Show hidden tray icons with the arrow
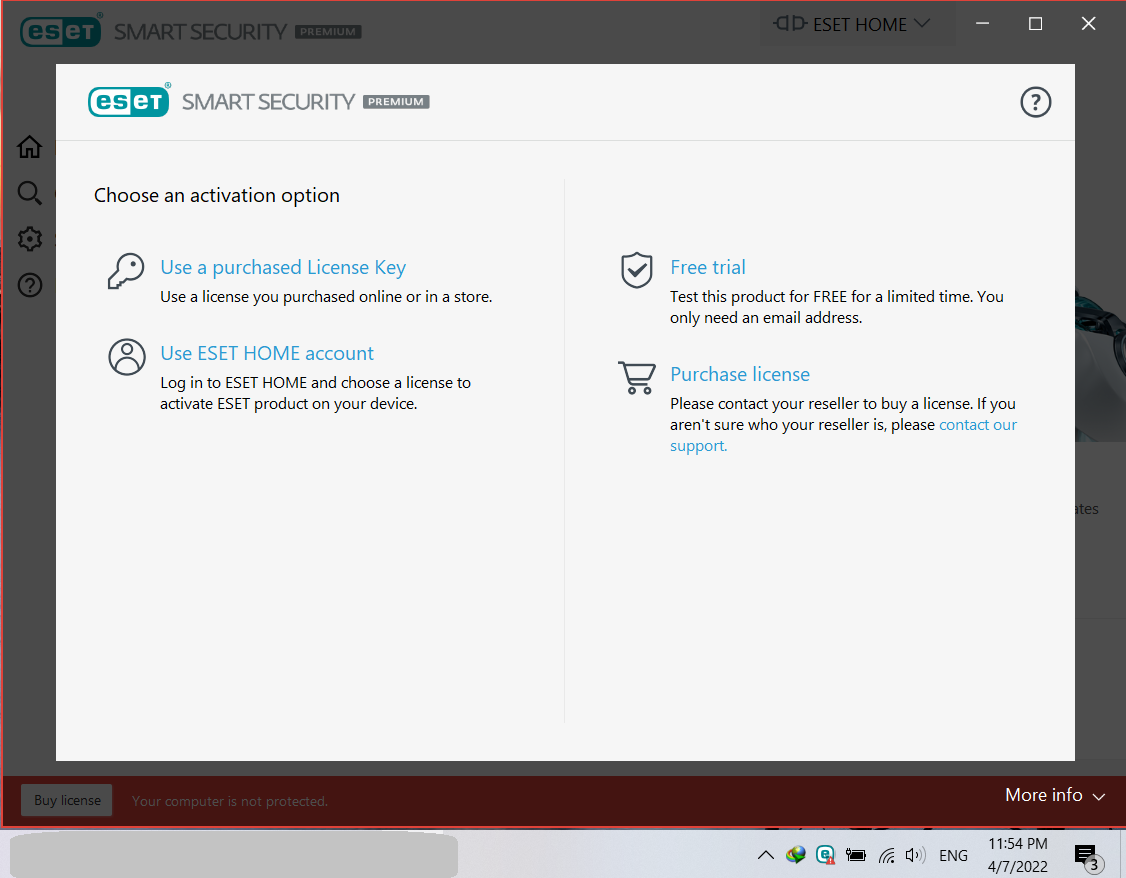The image size is (1126, 878). tap(766, 855)
